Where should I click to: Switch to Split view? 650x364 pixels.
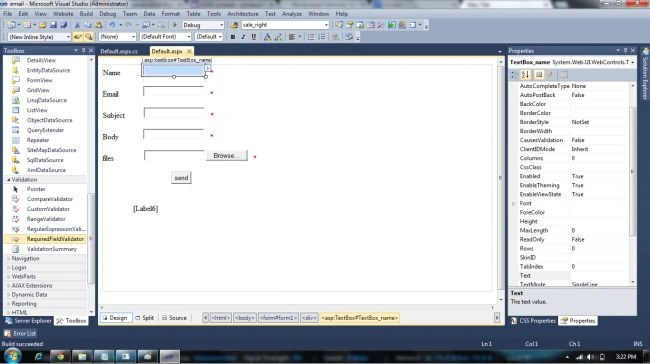pos(145,318)
